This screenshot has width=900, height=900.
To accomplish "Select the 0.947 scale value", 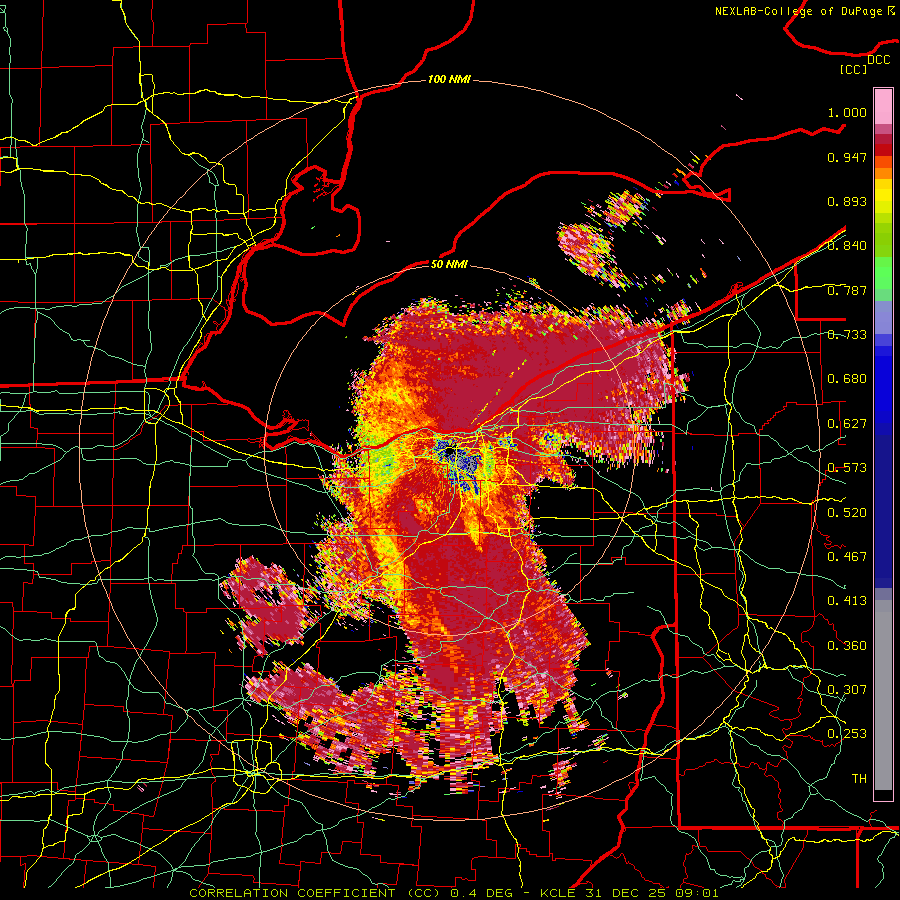I will (x=847, y=157).
